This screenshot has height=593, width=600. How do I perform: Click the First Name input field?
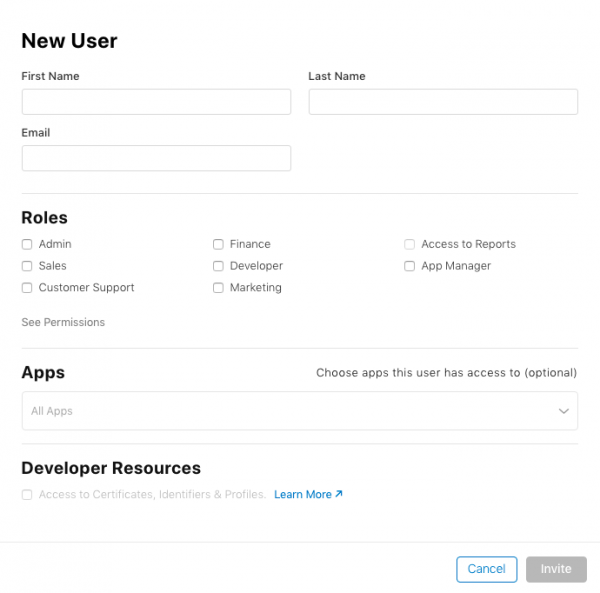[x=156, y=102]
